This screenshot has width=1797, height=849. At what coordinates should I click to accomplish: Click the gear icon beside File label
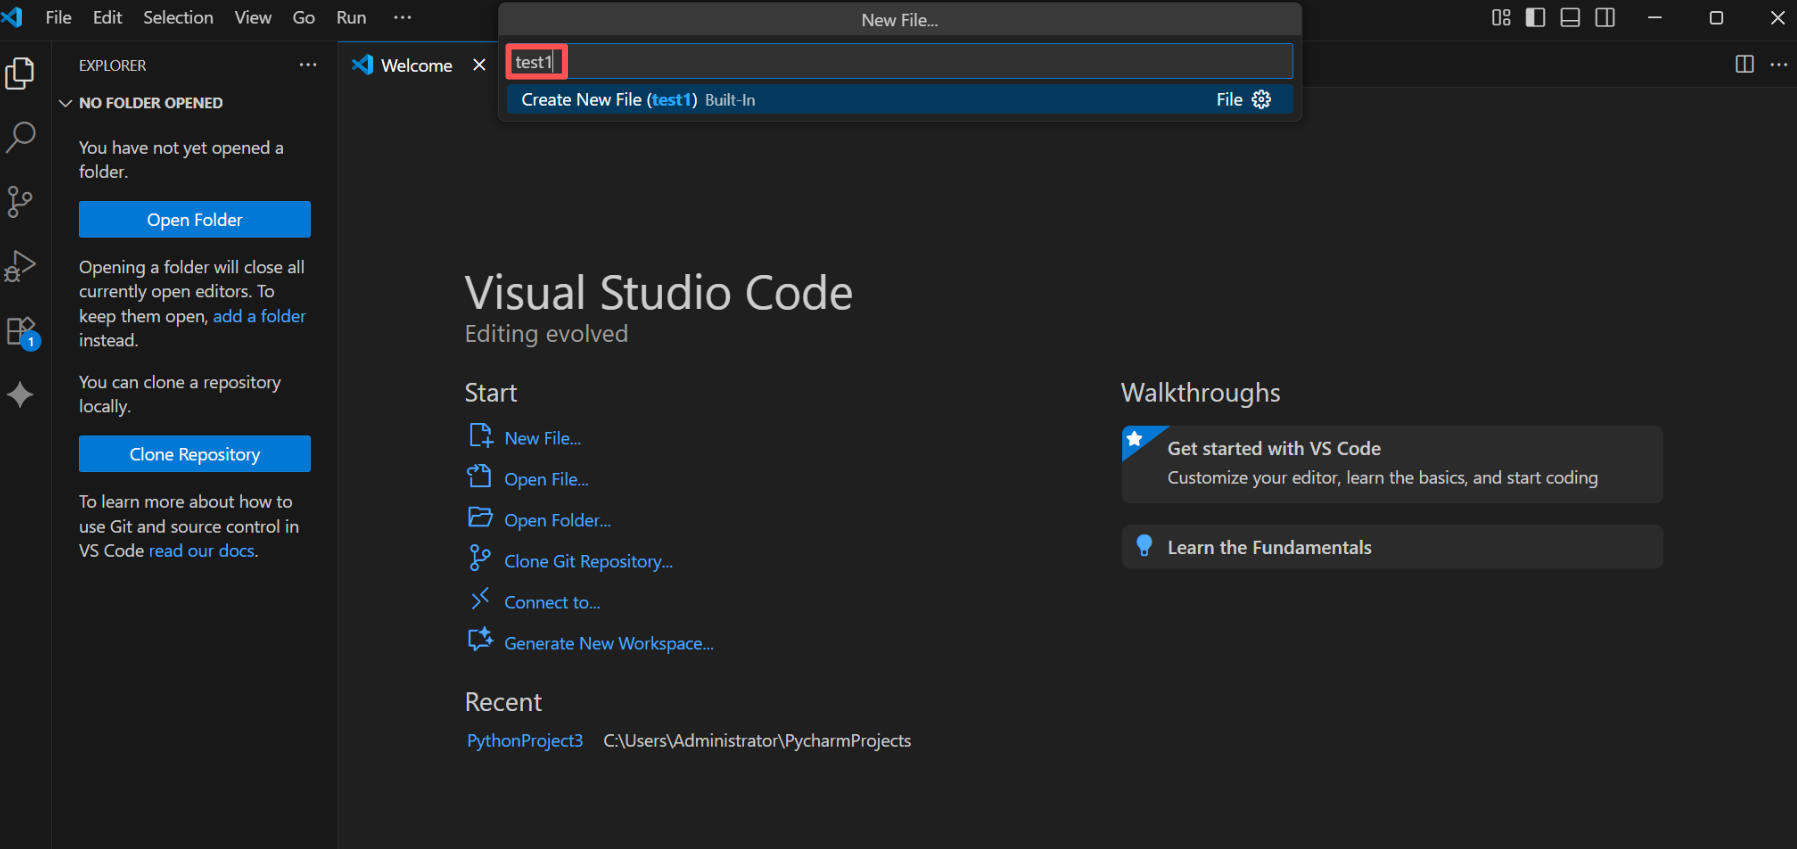[1261, 99]
